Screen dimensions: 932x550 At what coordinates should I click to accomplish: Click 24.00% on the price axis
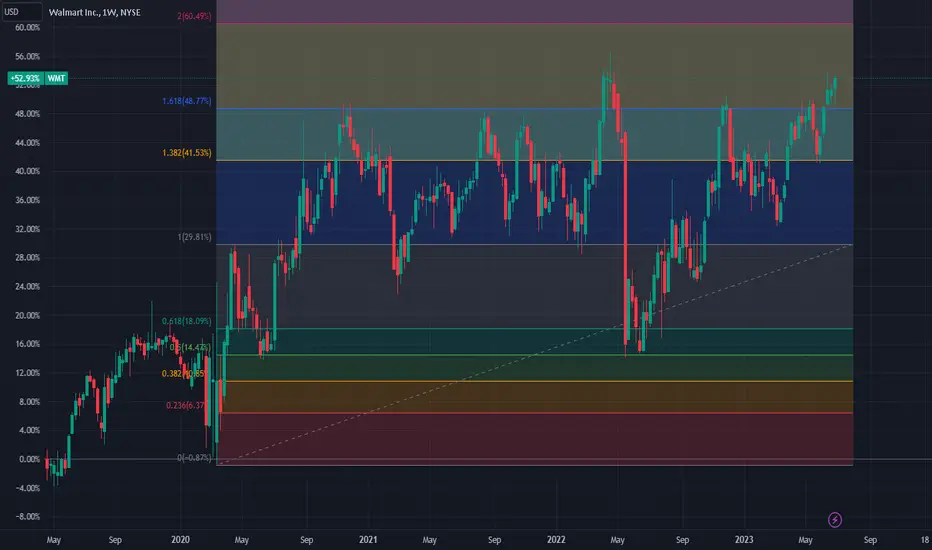tap(27, 287)
